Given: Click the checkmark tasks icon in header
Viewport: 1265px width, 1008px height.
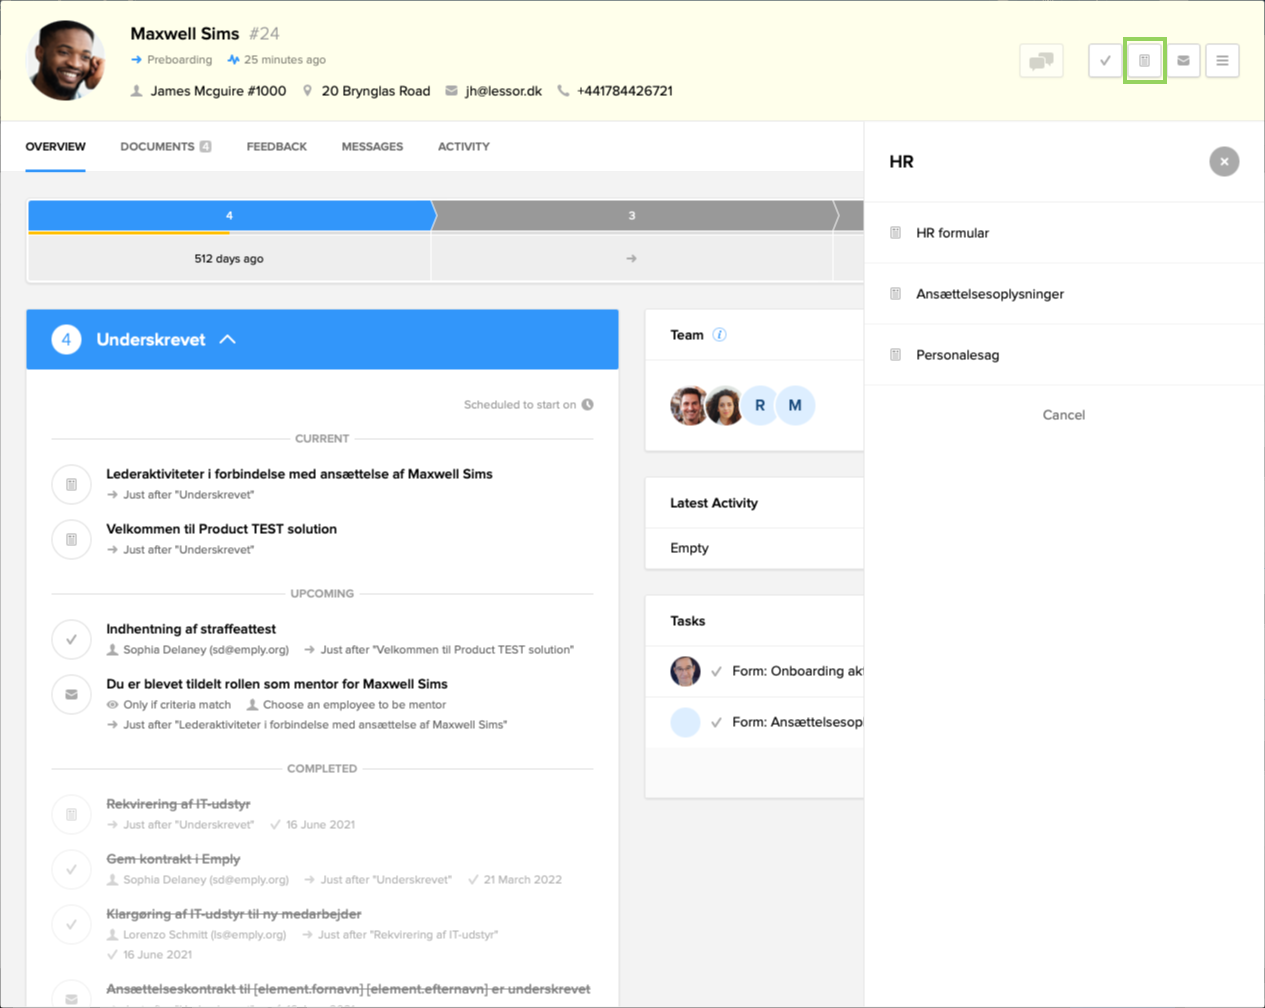Looking at the screenshot, I should (1105, 61).
